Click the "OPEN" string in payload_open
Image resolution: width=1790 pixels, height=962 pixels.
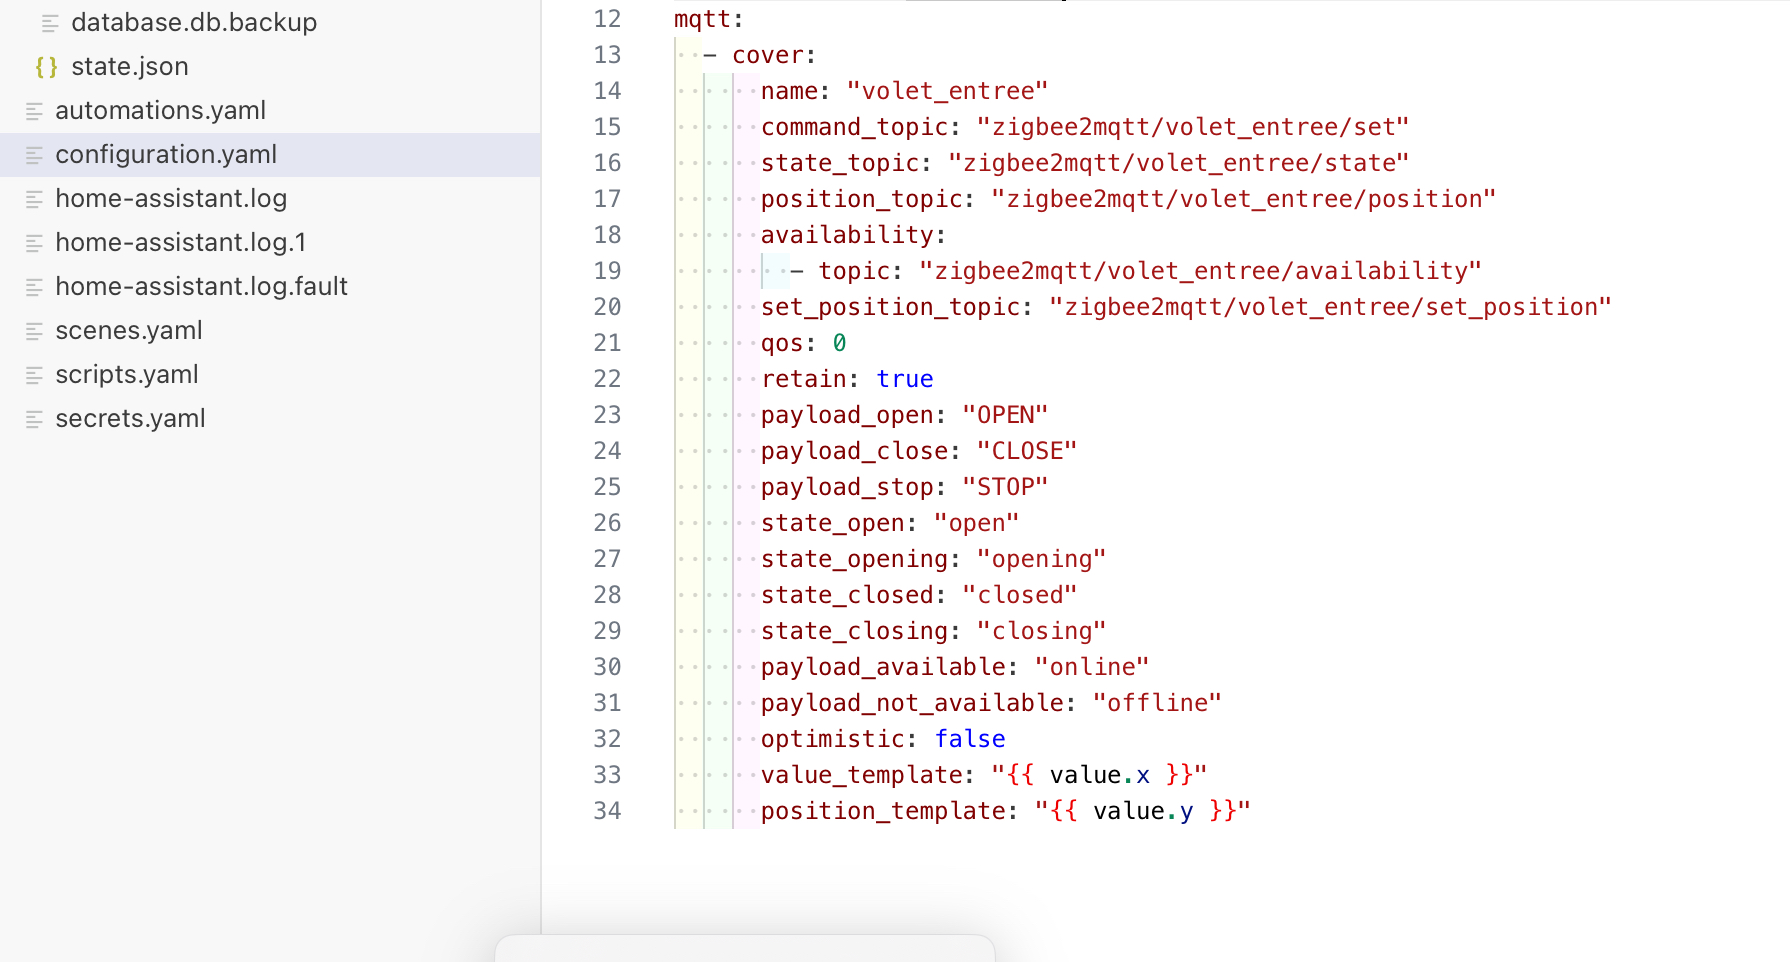point(1004,415)
